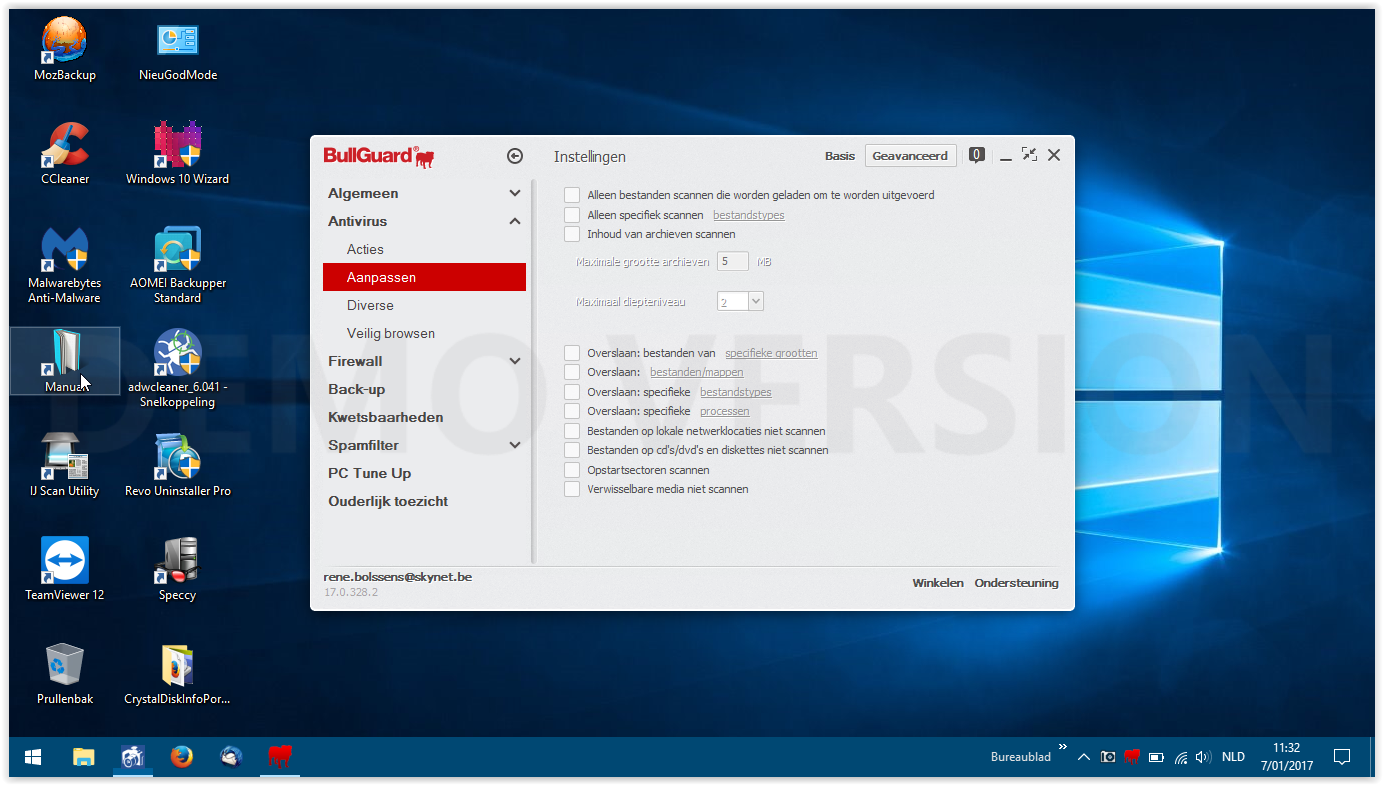Enable scanning only files loaded for execution
Screen dimensions: 1383x785
tap(572, 195)
